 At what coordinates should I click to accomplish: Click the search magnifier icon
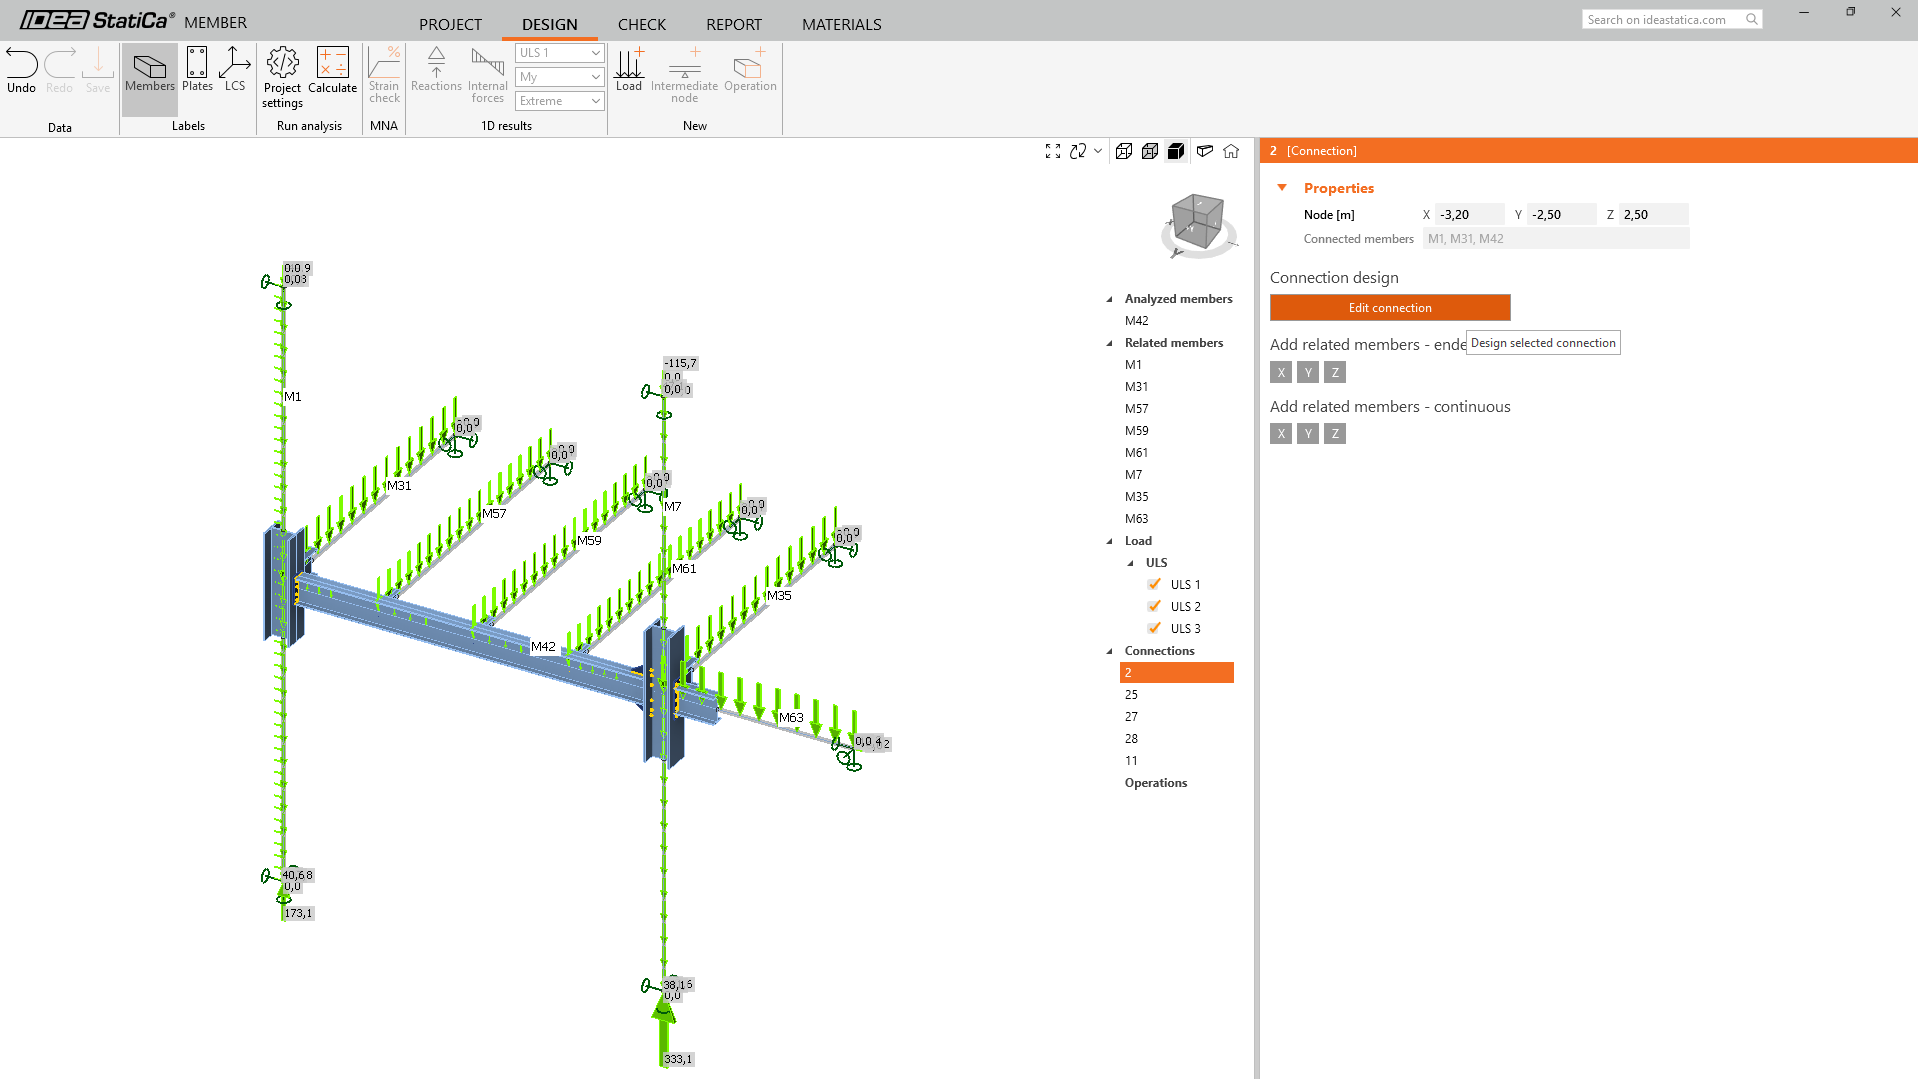point(1752,19)
